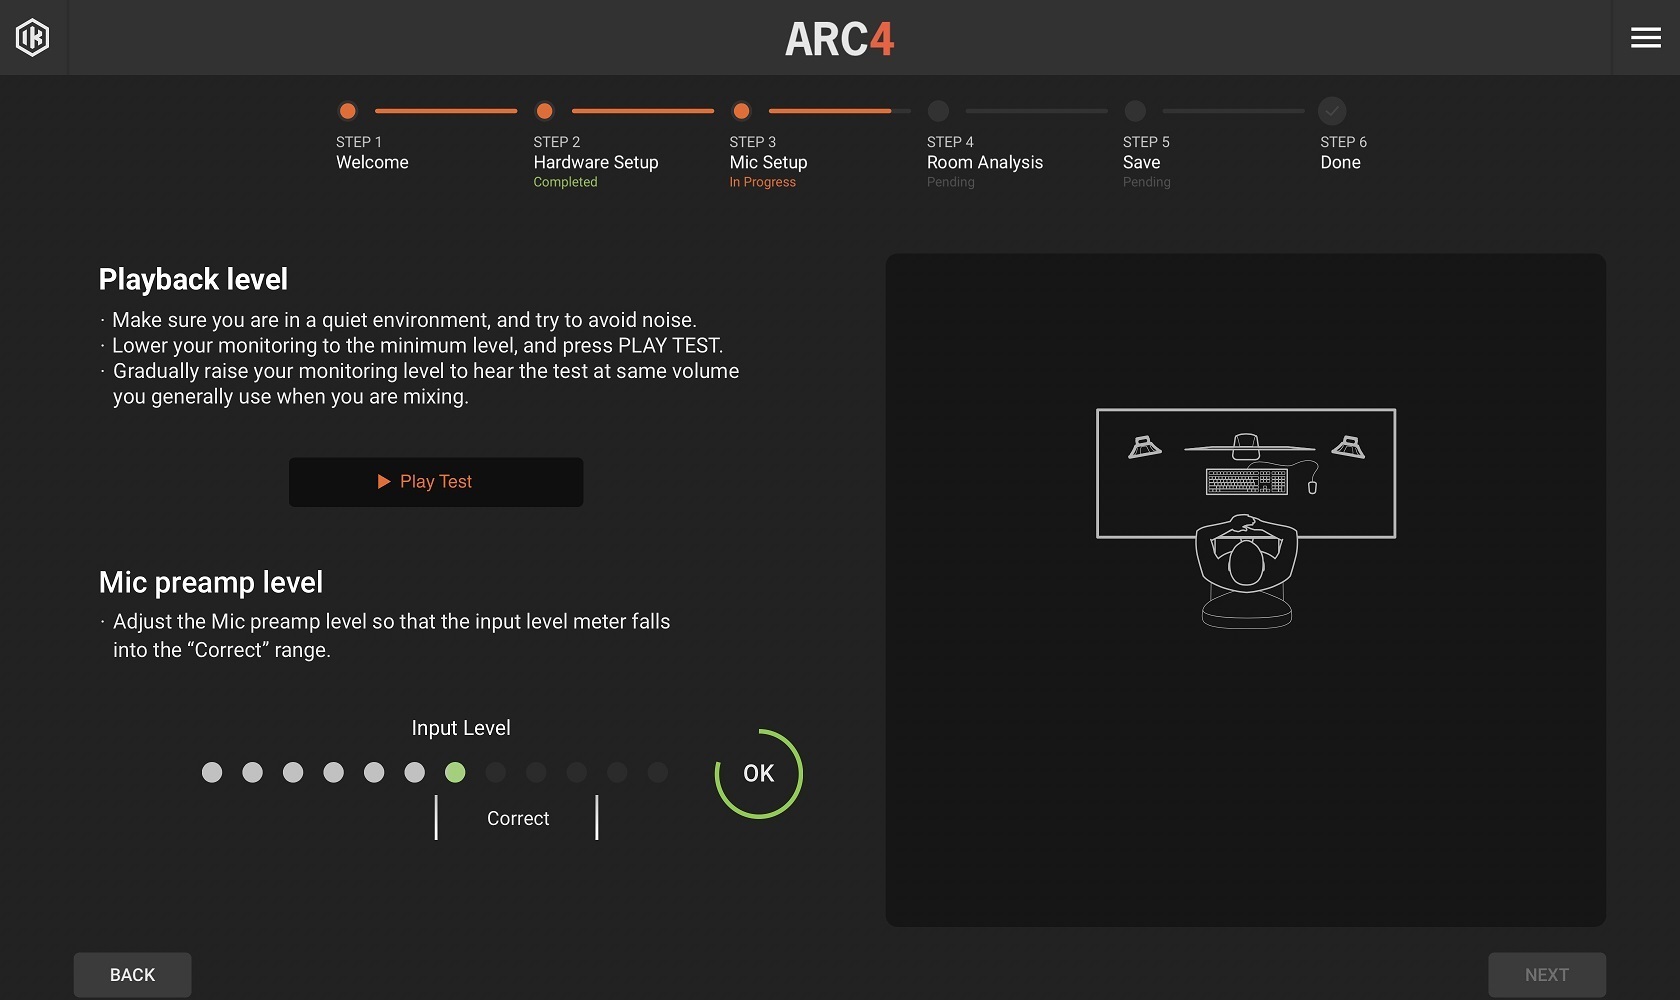Click the monitor in room diagram
The width and height of the screenshot is (1680, 1000).
click(1247, 447)
